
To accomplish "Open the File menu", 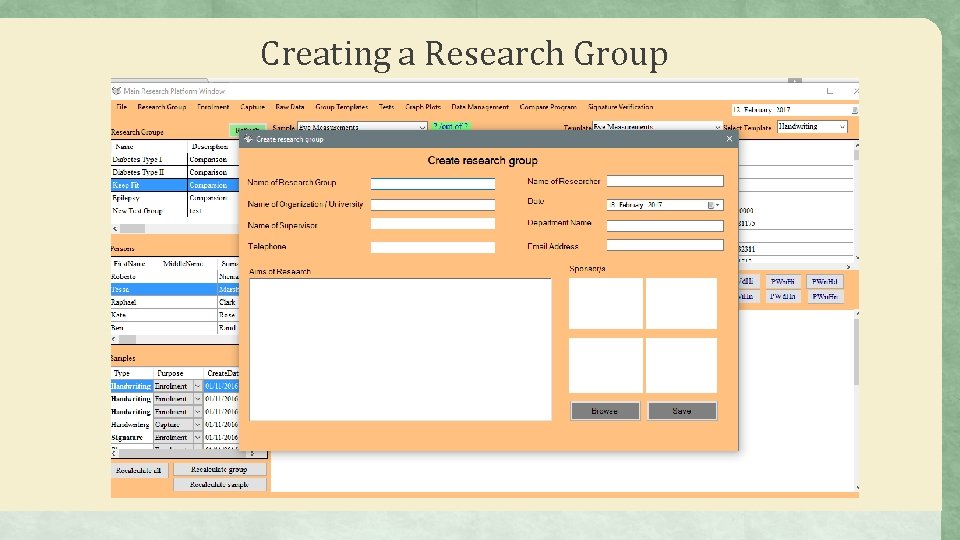I will tap(121, 107).
